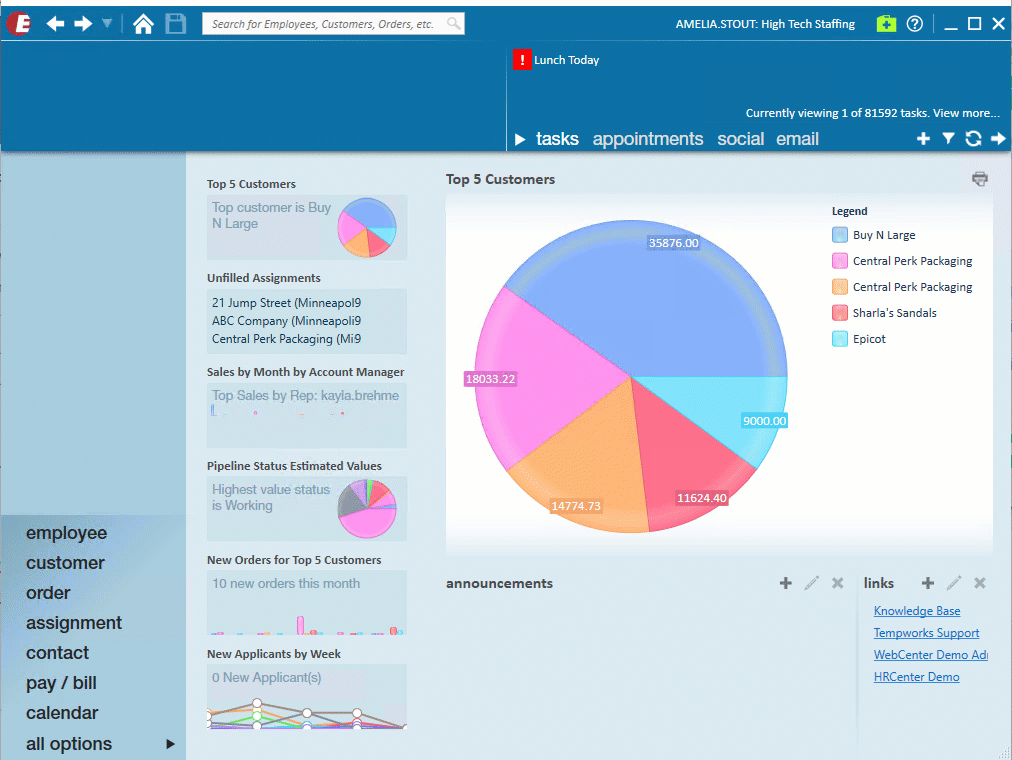This screenshot has width=1012, height=760.
Task: Click the red alert icon beside Lunch Today
Action: click(522, 59)
